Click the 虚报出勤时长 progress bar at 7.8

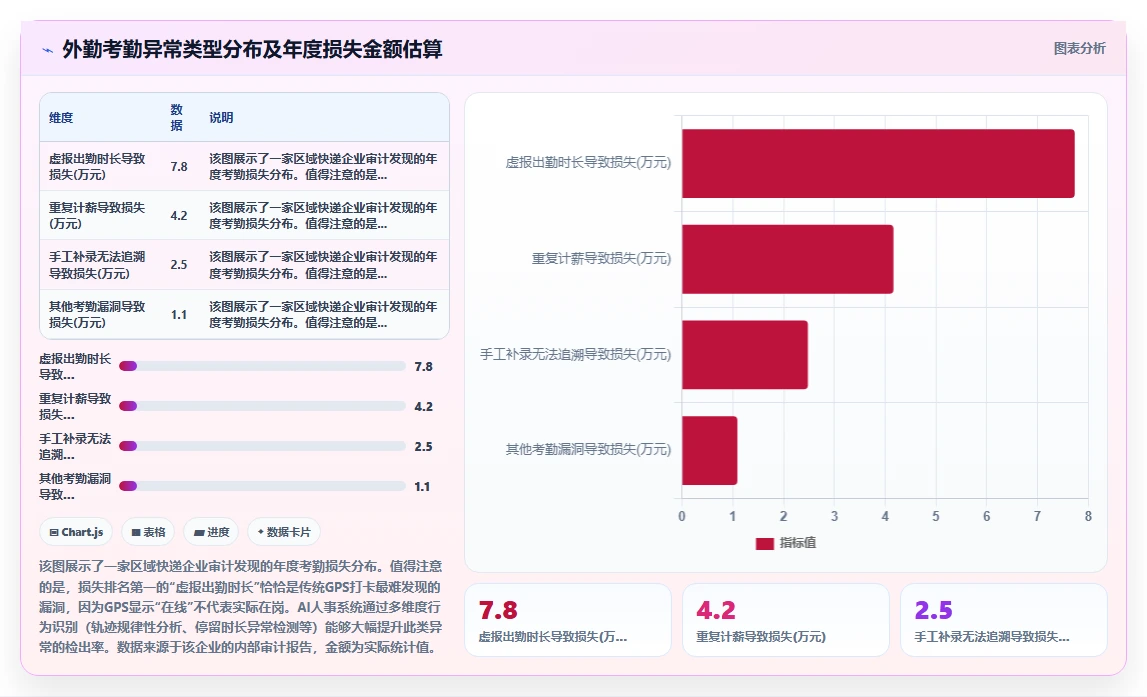click(x=262, y=366)
